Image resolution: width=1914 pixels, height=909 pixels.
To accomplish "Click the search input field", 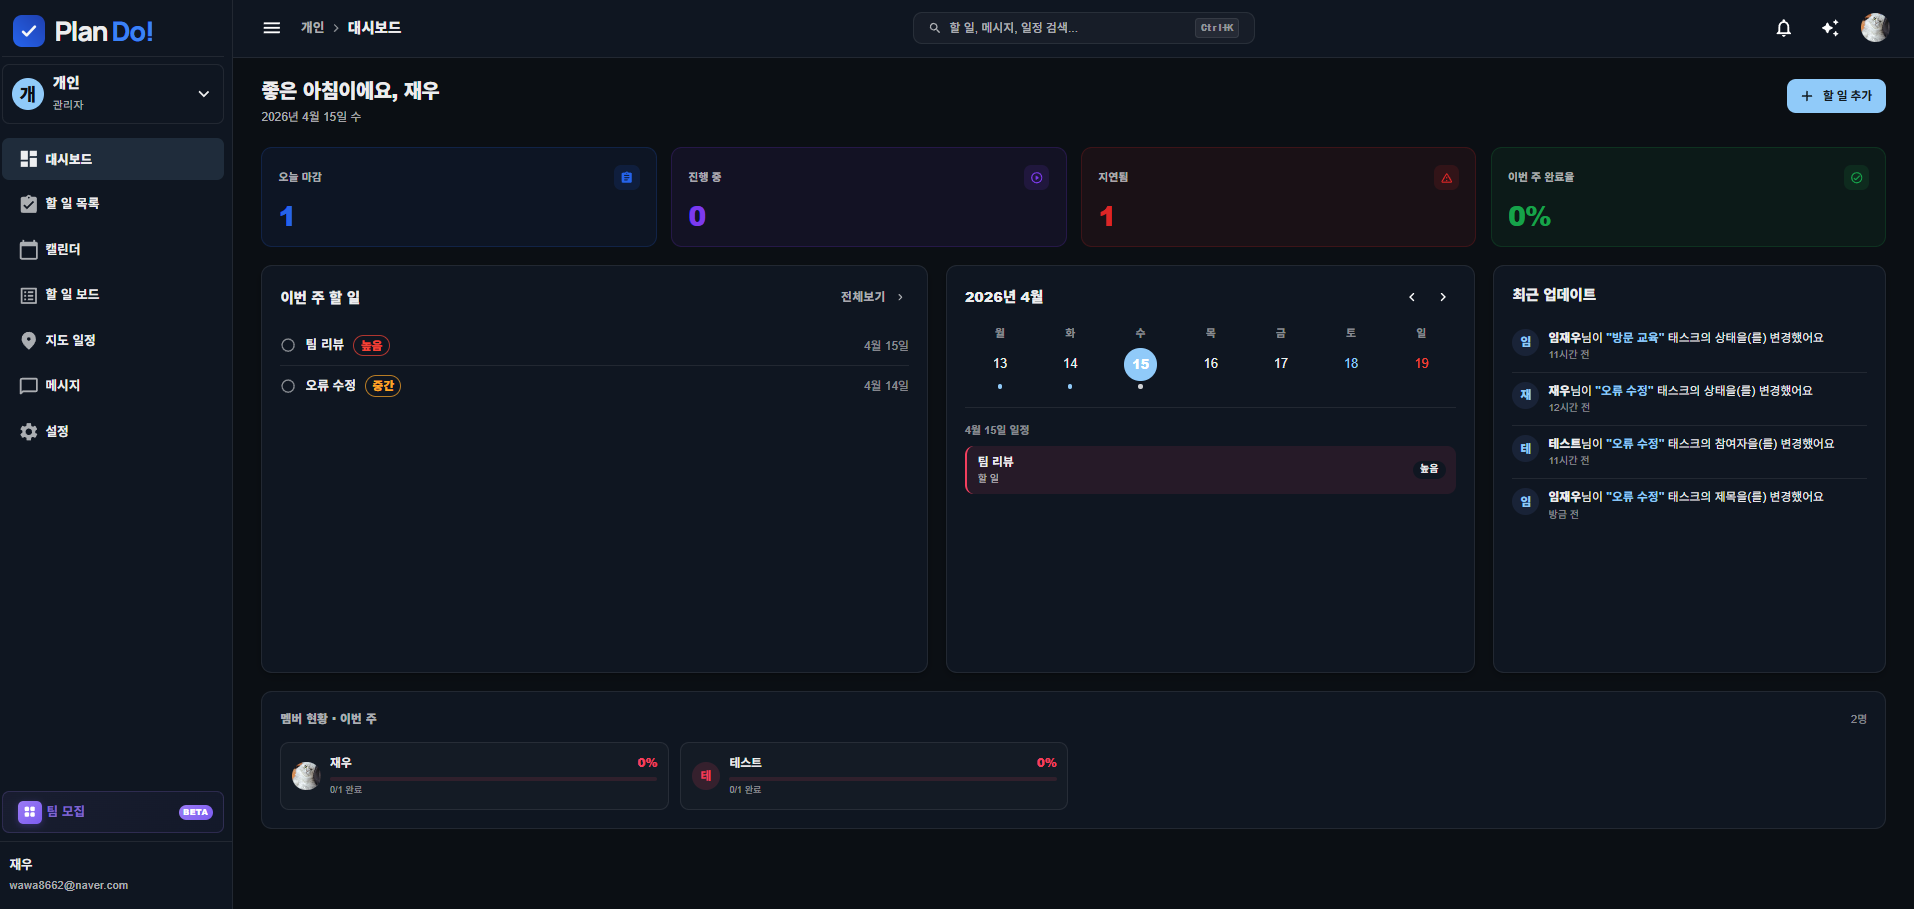I will [x=1068, y=28].
